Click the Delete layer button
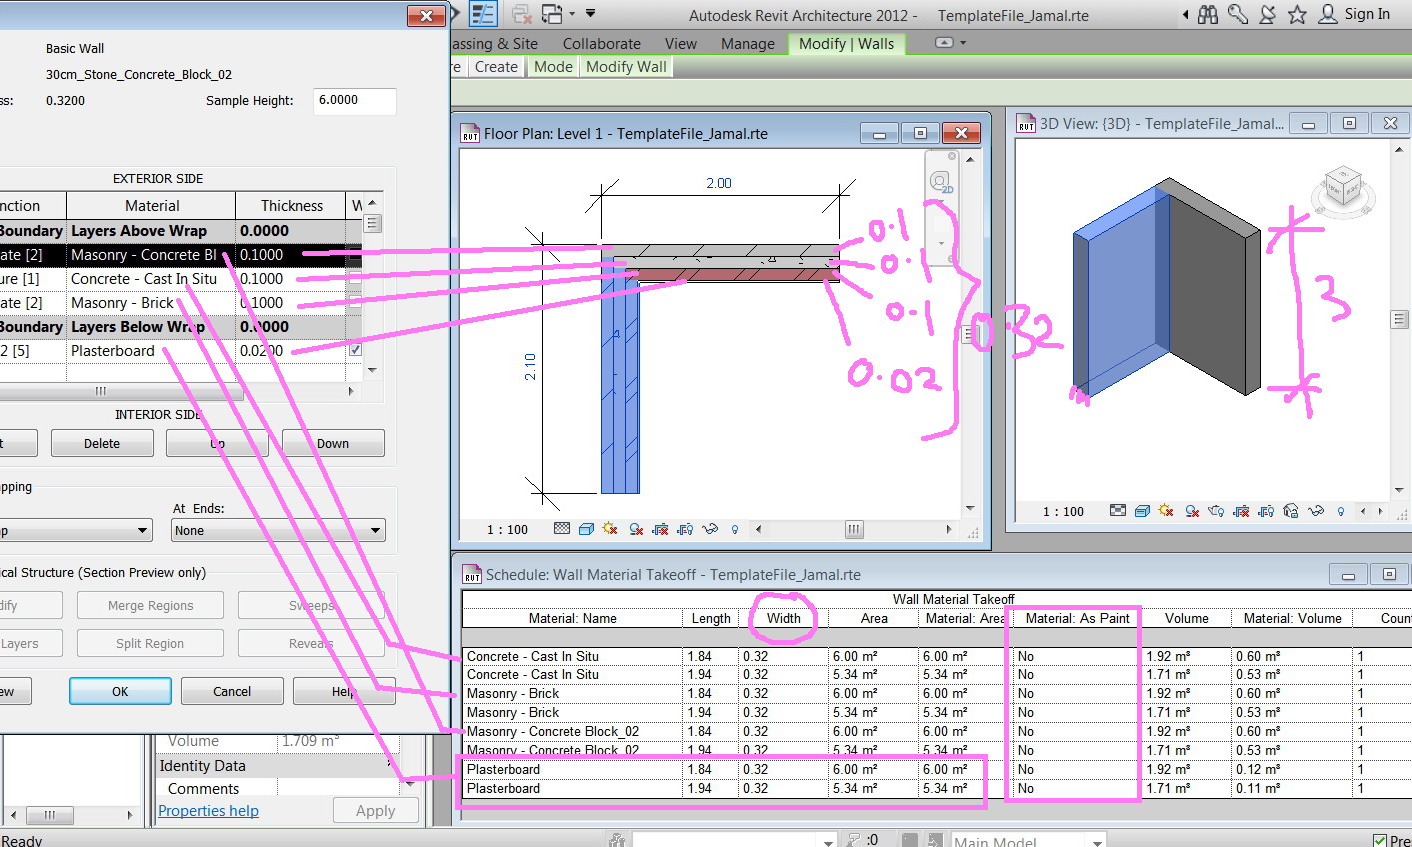The image size is (1412, 847). [x=102, y=443]
